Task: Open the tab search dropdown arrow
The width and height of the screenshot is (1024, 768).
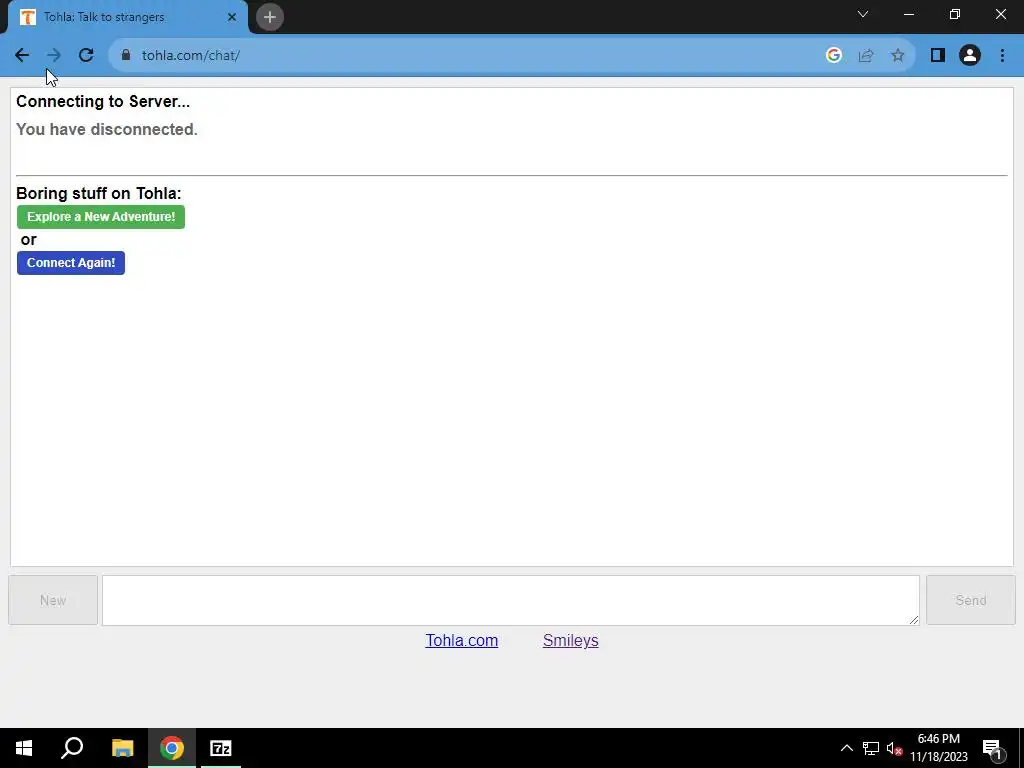Action: pyautogui.click(x=863, y=14)
